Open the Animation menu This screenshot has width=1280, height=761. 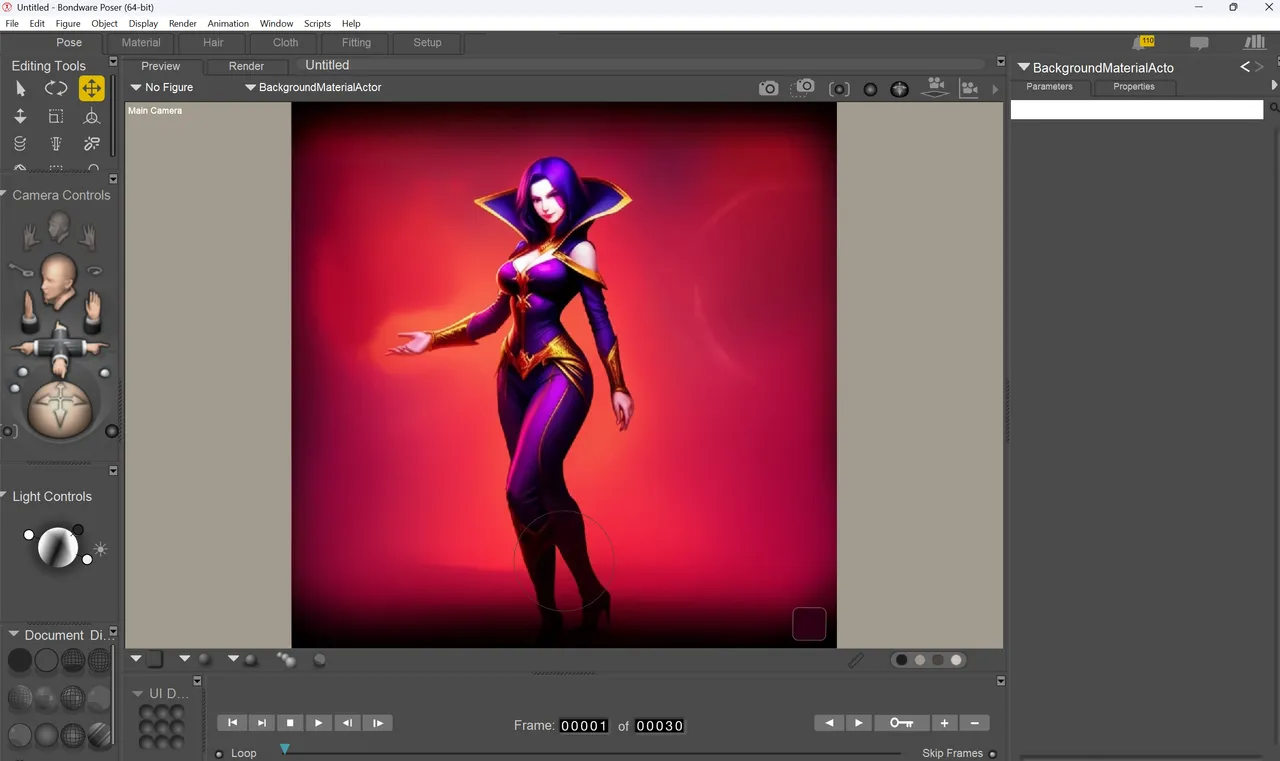click(x=228, y=23)
